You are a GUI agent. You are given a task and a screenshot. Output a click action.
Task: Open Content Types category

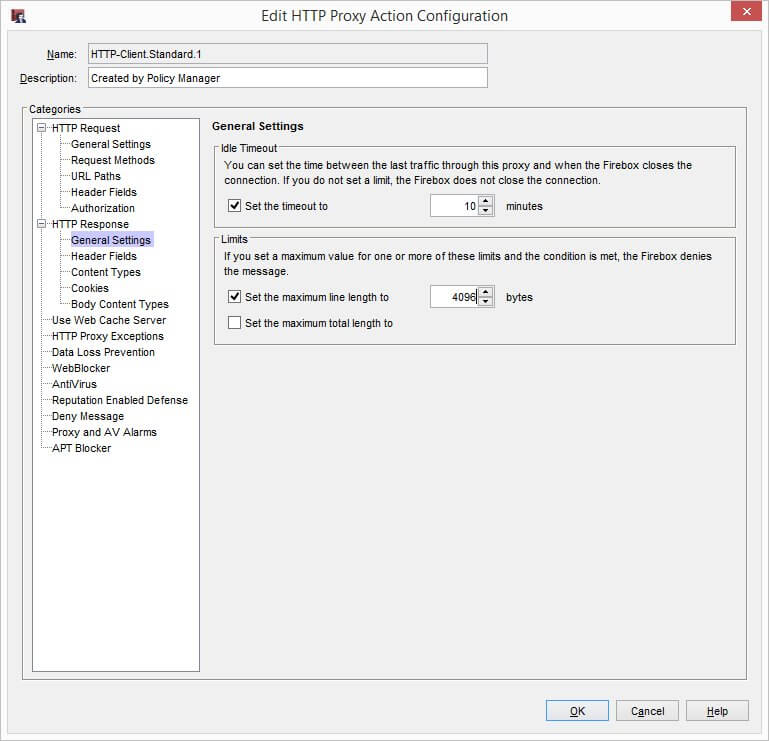(106, 272)
